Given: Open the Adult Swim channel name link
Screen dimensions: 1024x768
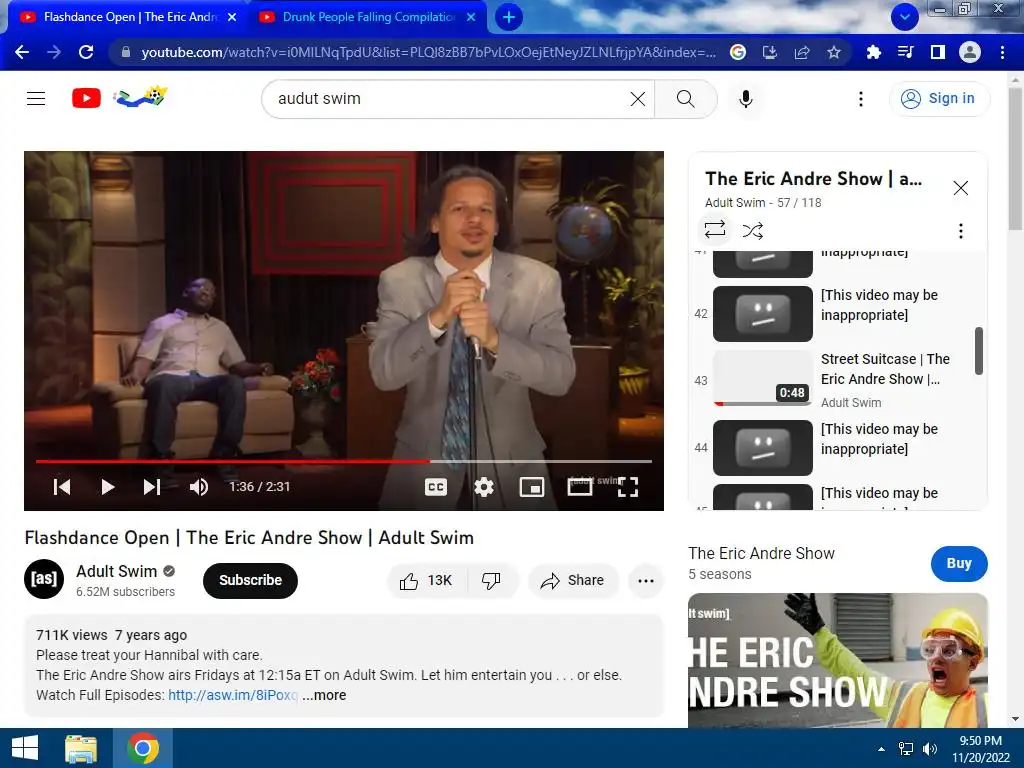Looking at the screenshot, I should point(116,571).
